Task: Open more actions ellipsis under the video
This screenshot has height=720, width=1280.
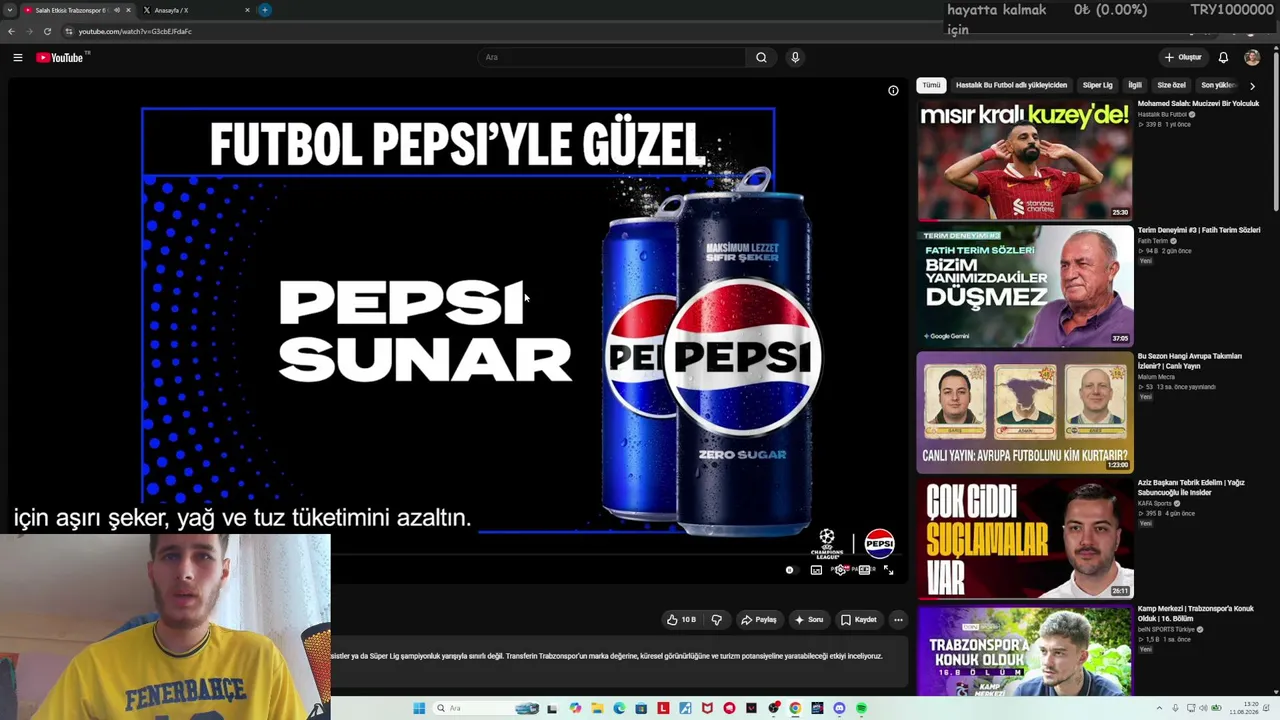Action: click(898, 620)
